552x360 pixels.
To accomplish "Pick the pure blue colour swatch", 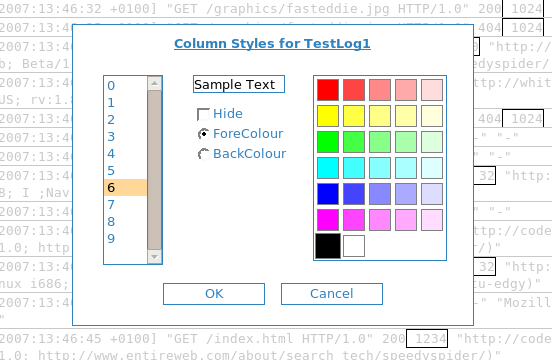I will point(328,194).
